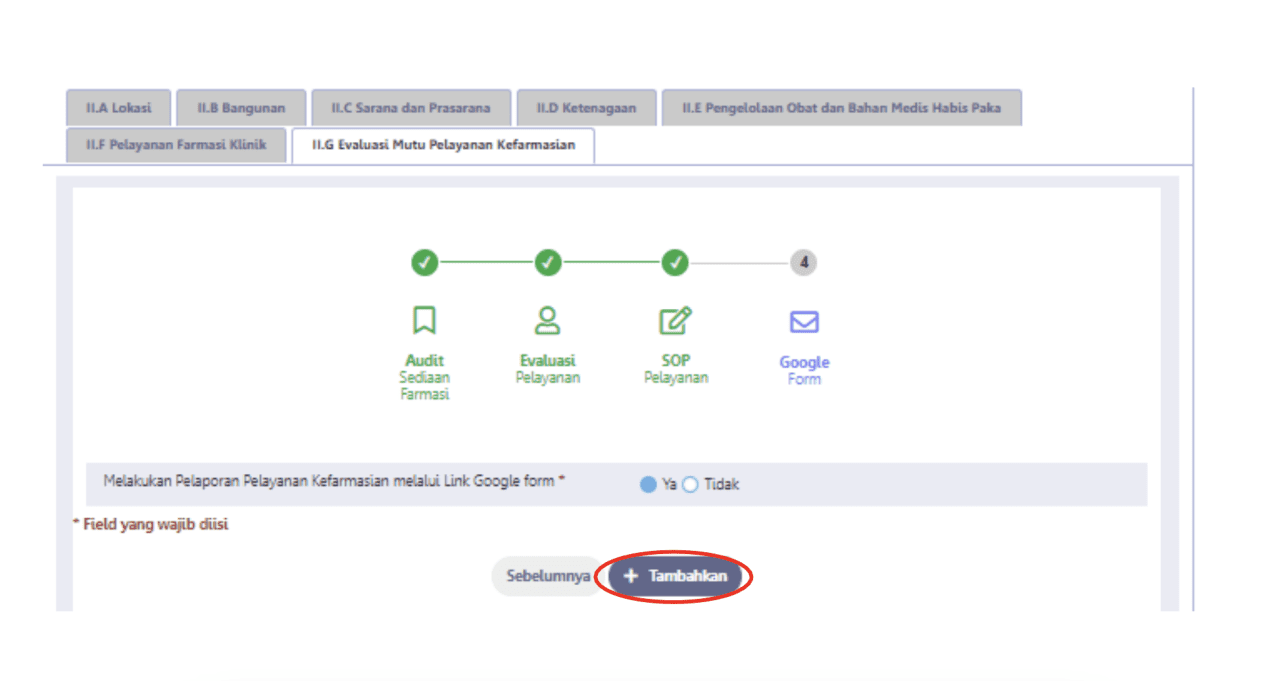
Task: Switch to II.F Pelayanan Farmasi Klinik tab
Action: tap(176, 145)
